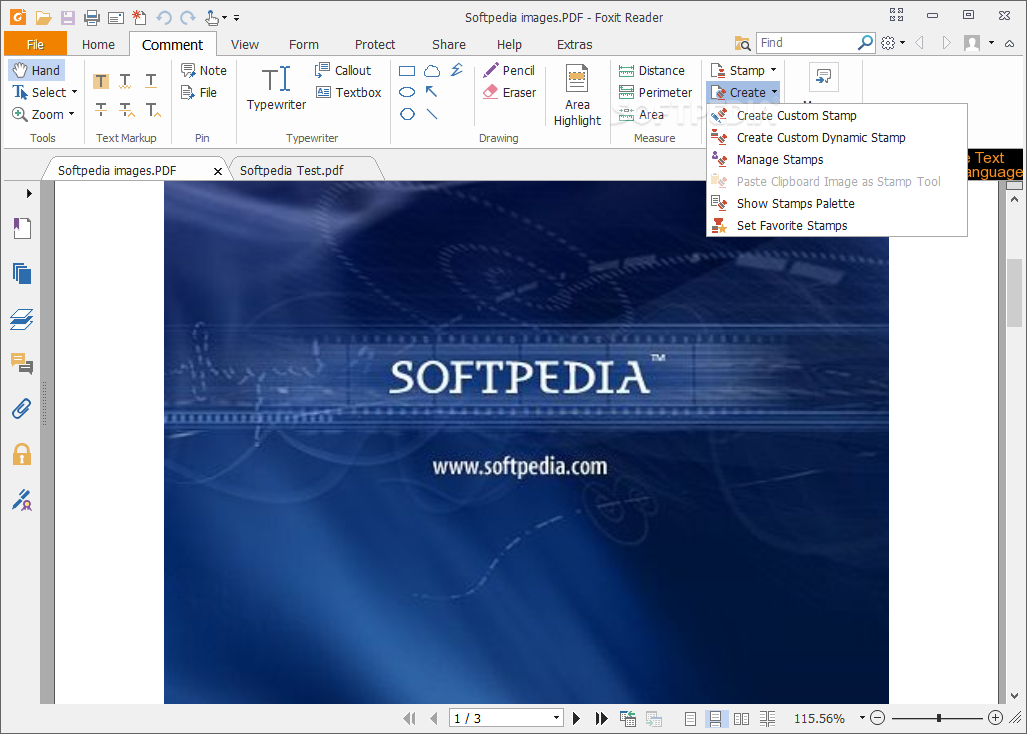Image resolution: width=1027 pixels, height=734 pixels.
Task: Click the Distance measure button
Action: [x=652, y=70]
